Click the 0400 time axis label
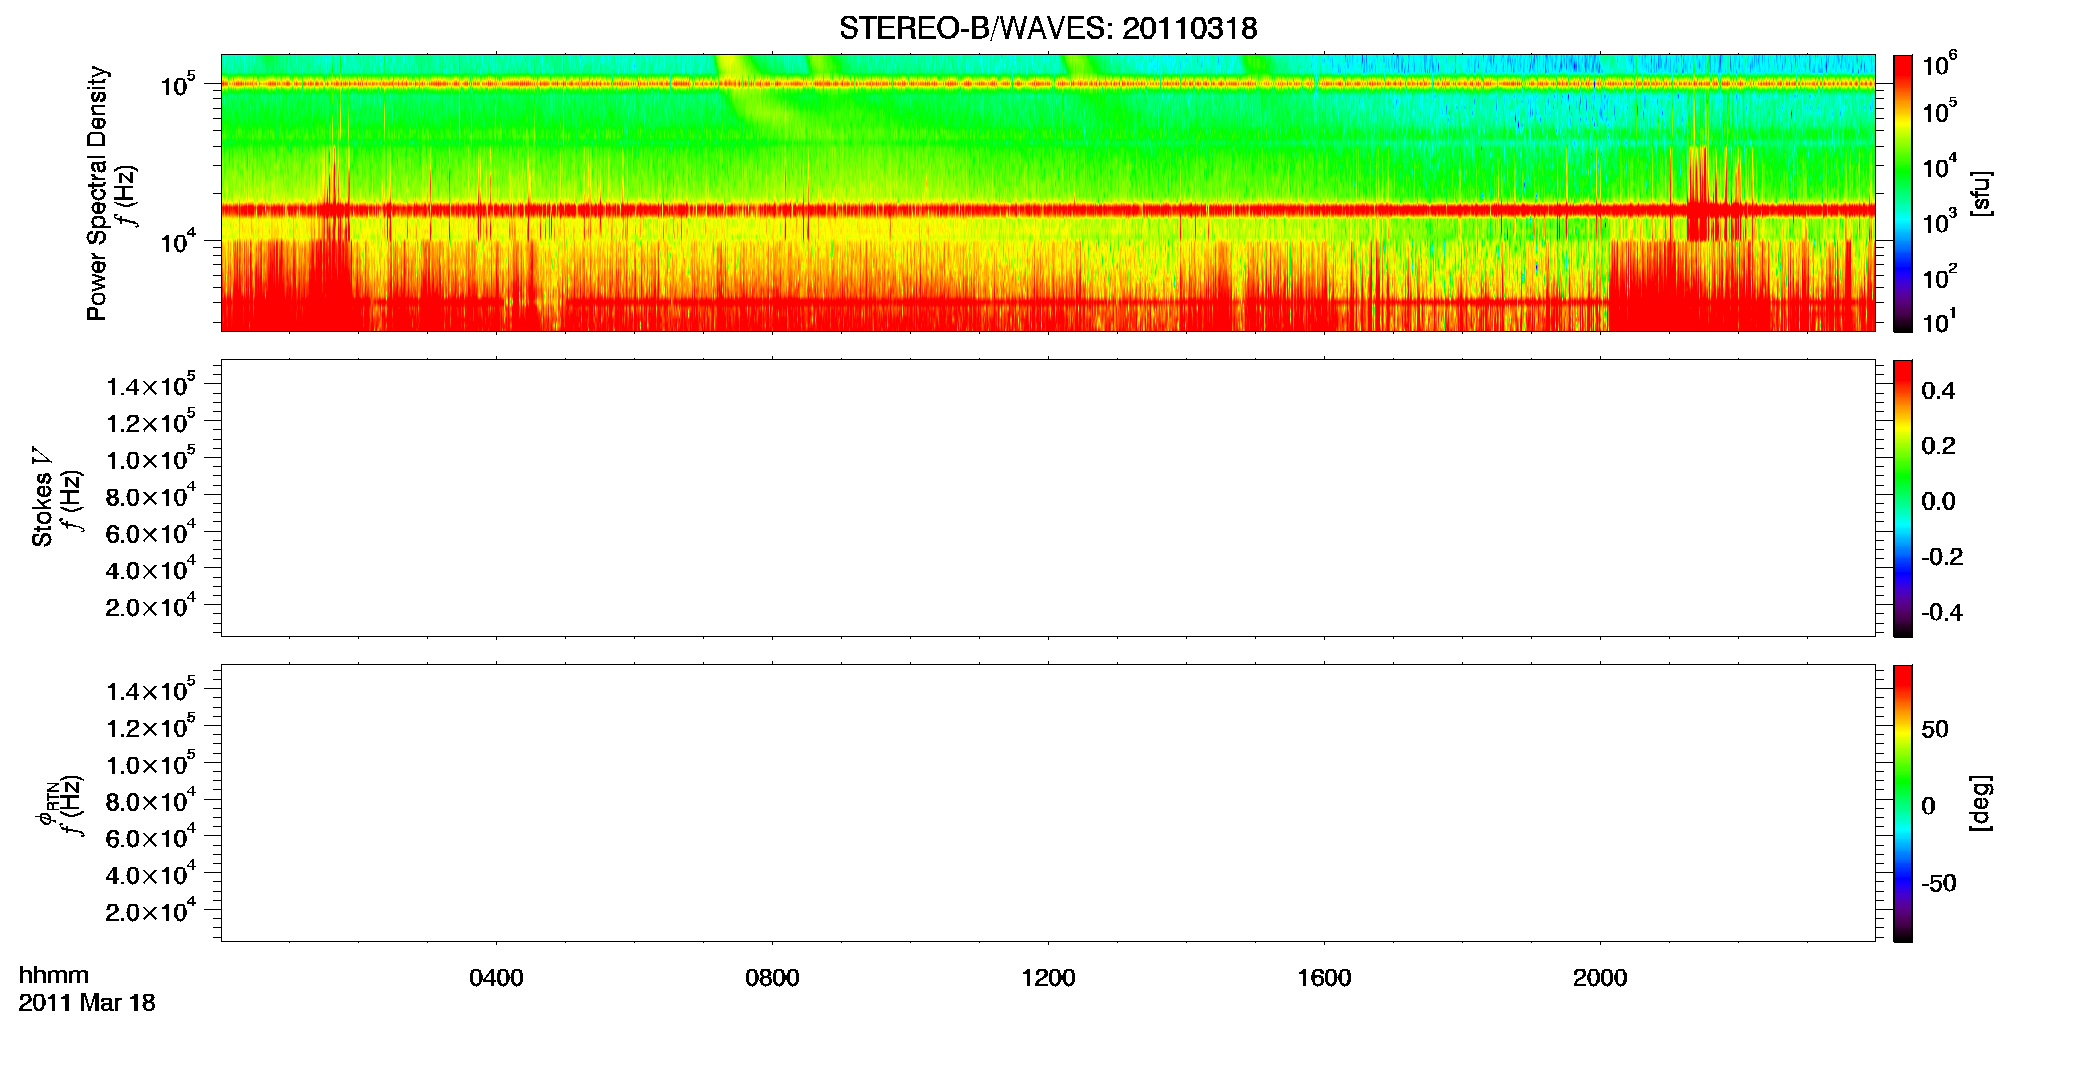This screenshot has width=2096, height=1080. coord(496,978)
